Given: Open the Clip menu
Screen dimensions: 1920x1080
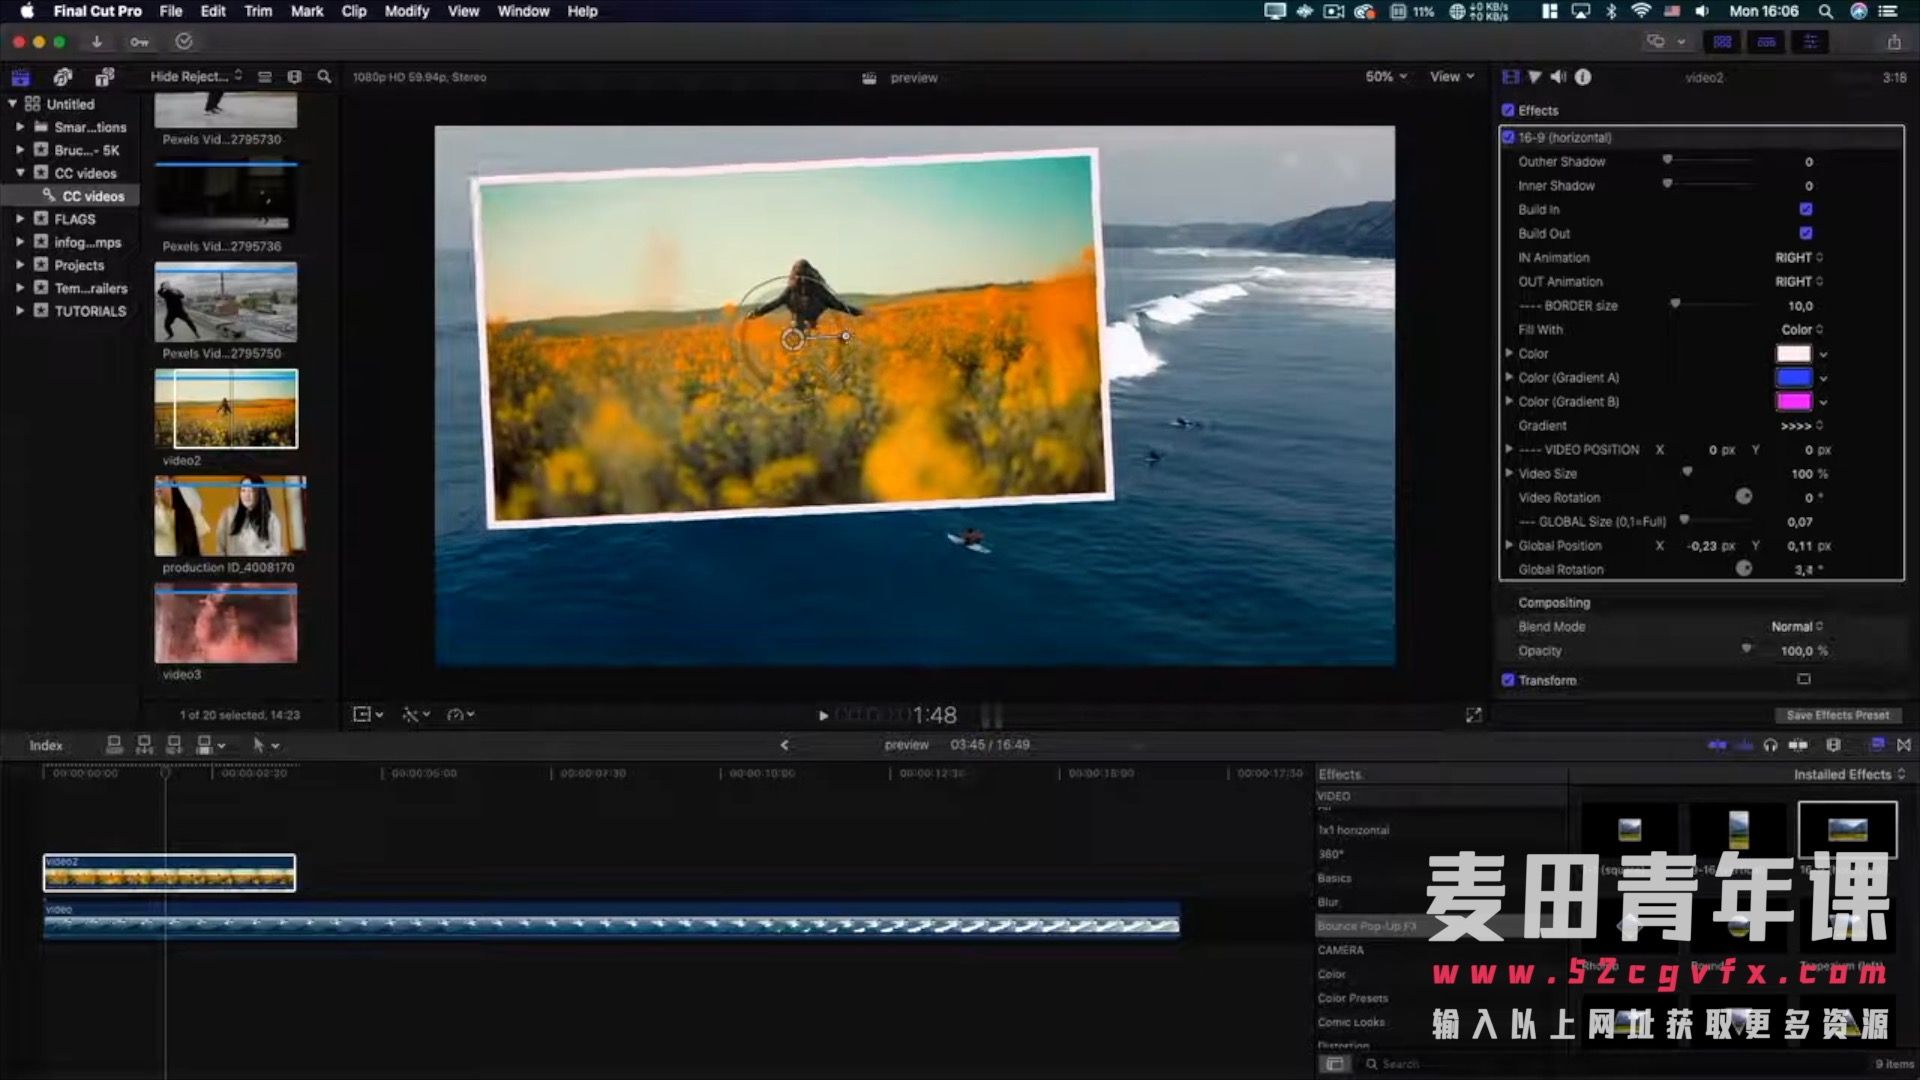Looking at the screenshot, I should 354,11.
